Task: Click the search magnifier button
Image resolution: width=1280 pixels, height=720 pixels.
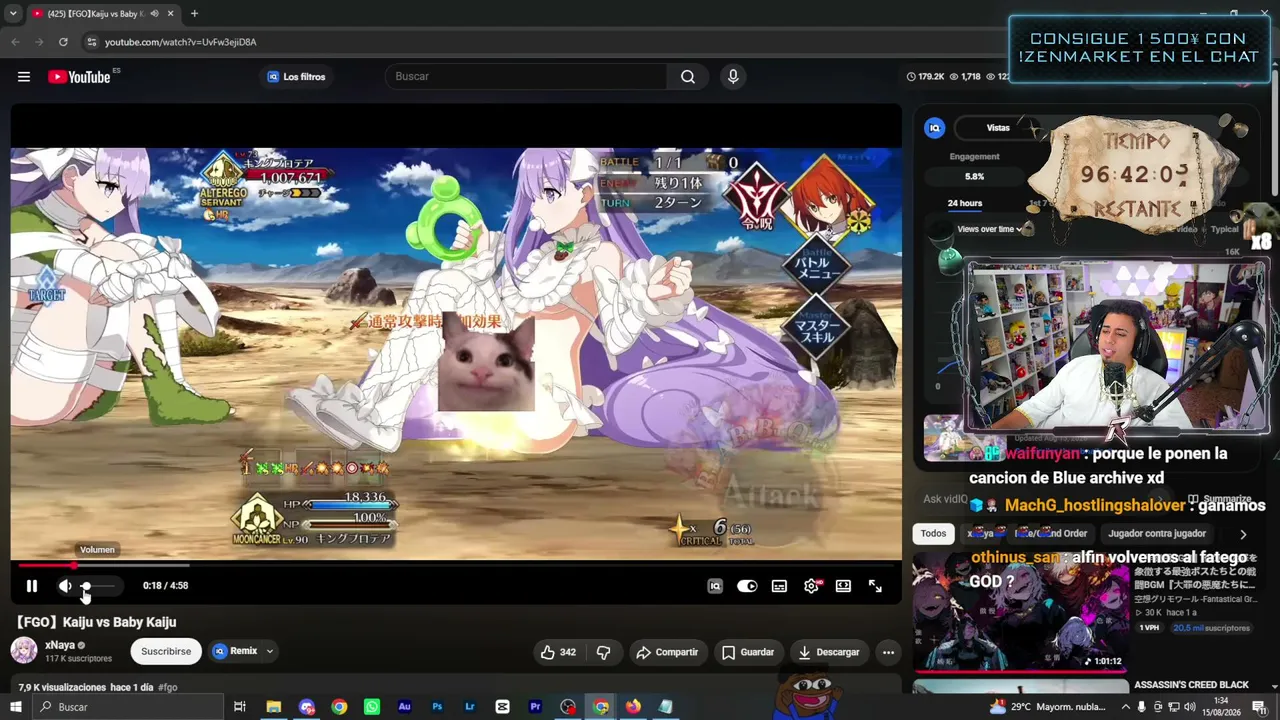Action: (x=688, y=77)
